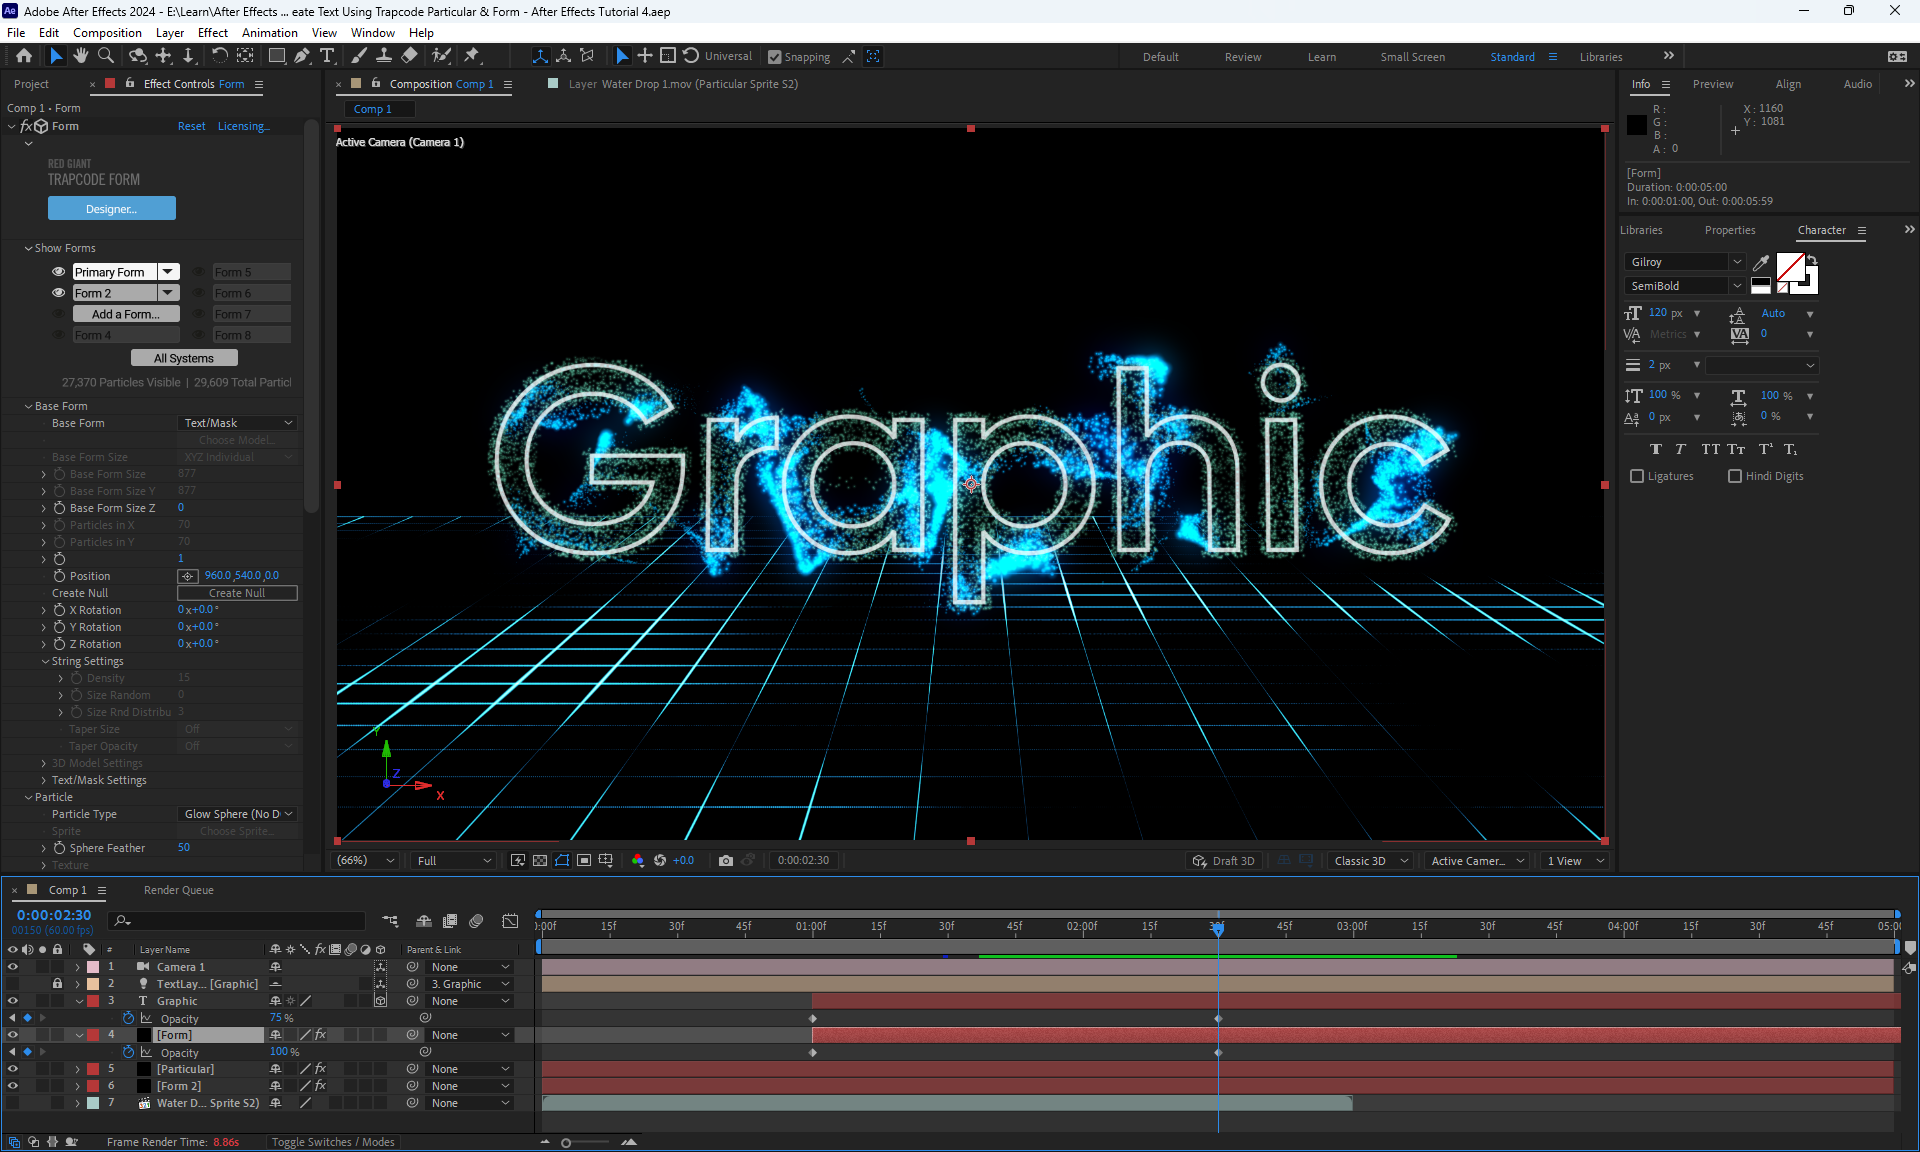Click the Home icon in toolbar
Viewport: 1920px width, 1152px height.
[x=24, y=56]
